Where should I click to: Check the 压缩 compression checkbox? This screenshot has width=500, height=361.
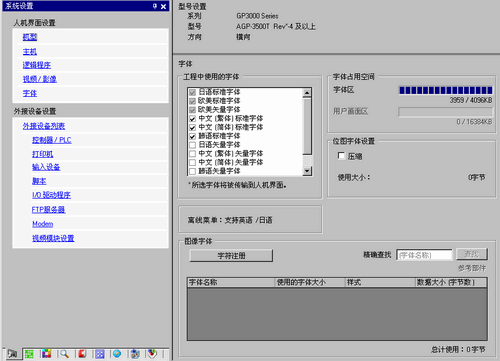click(341, 156)
